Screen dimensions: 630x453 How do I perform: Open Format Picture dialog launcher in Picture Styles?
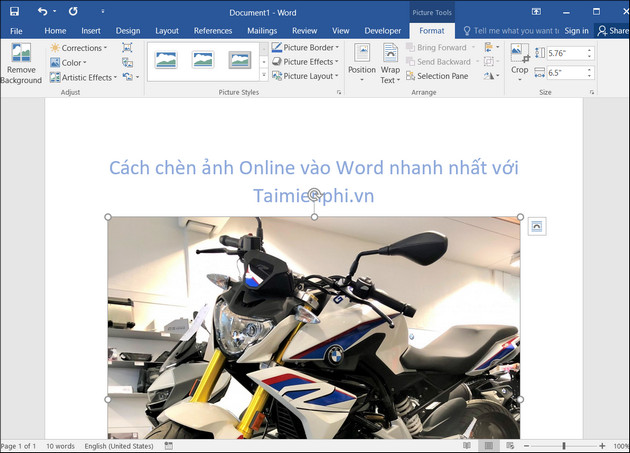[x=339, y=92]
